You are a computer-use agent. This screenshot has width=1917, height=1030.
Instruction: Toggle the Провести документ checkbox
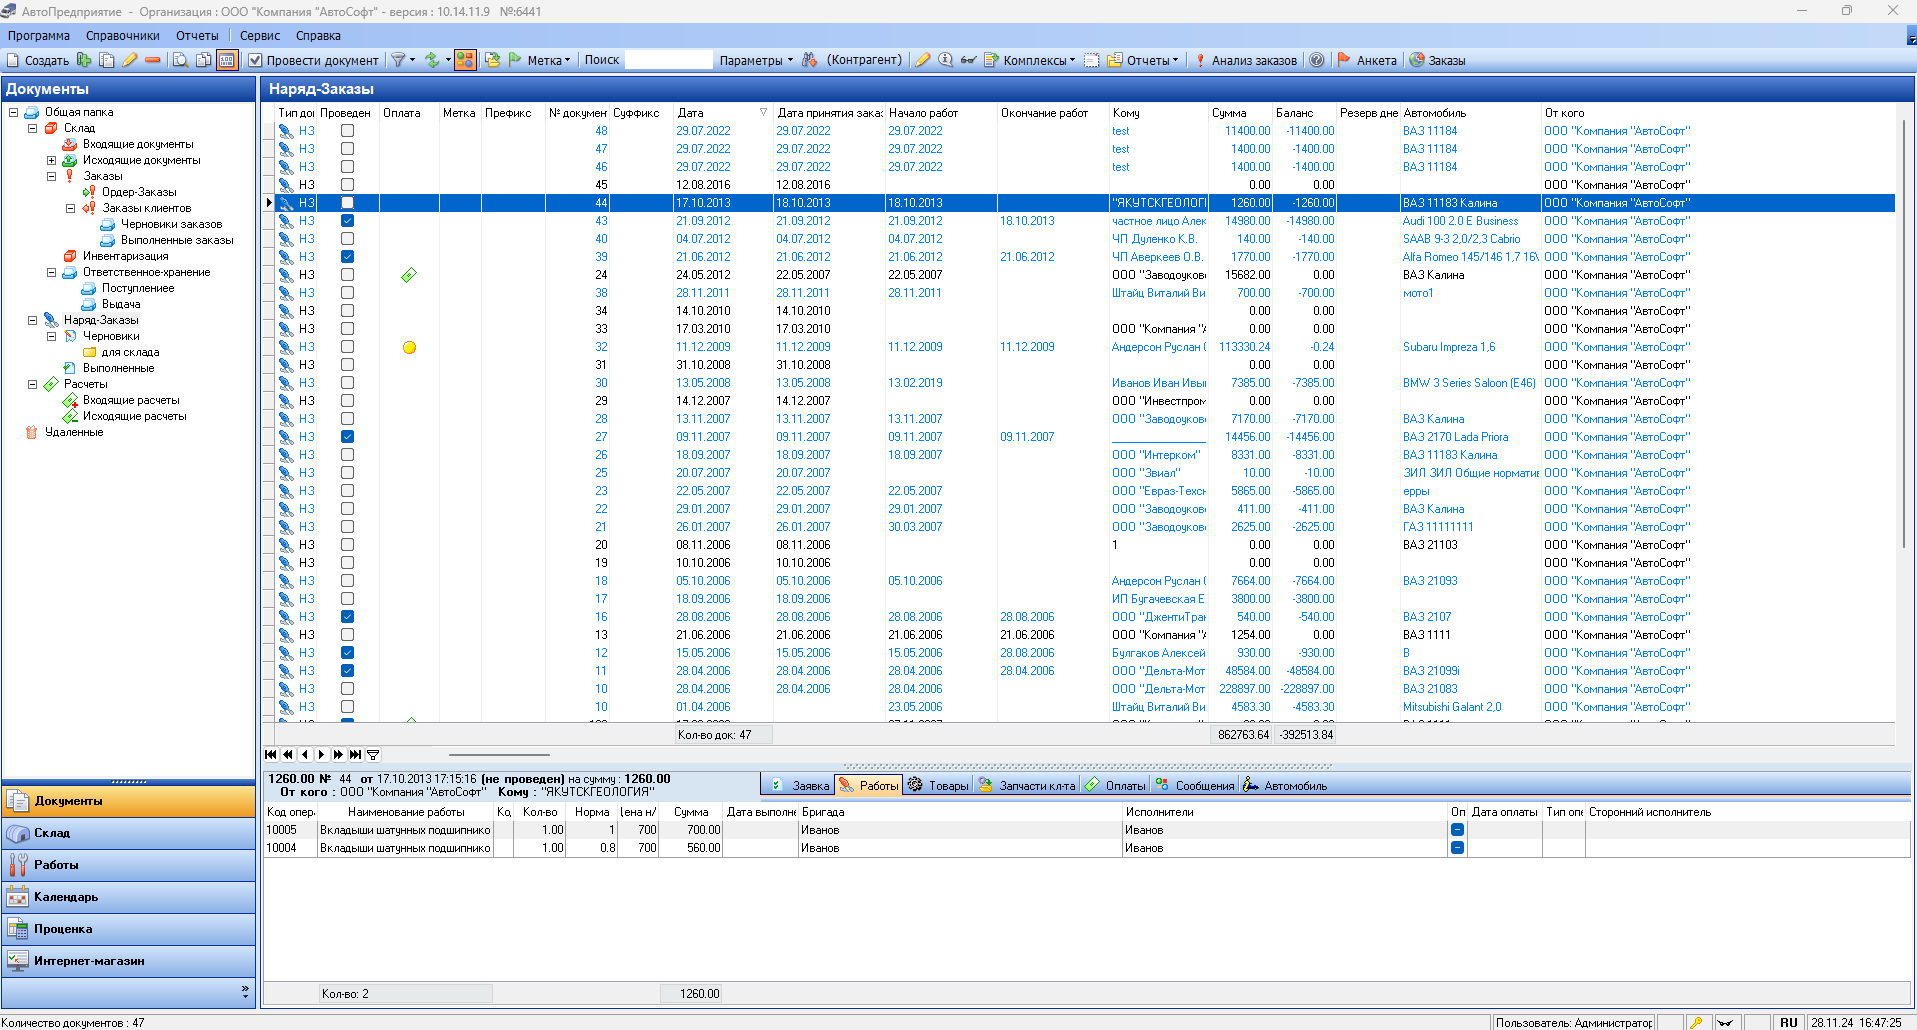[x=255, y=60]
